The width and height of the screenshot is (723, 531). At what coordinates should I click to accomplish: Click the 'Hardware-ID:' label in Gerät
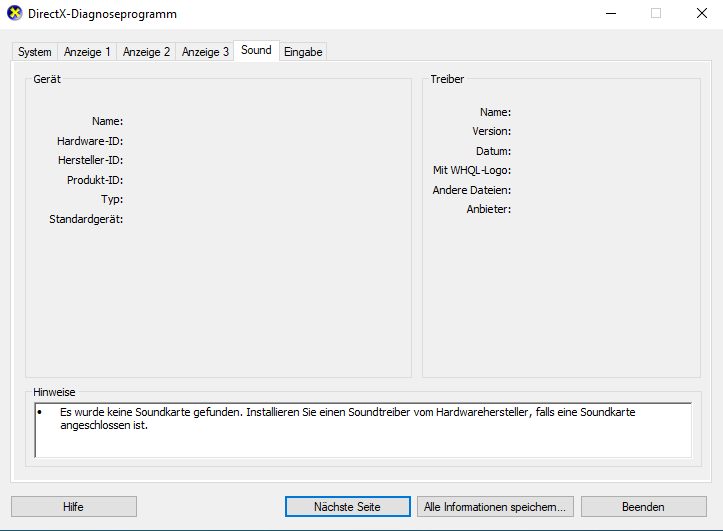click(90, 141)
